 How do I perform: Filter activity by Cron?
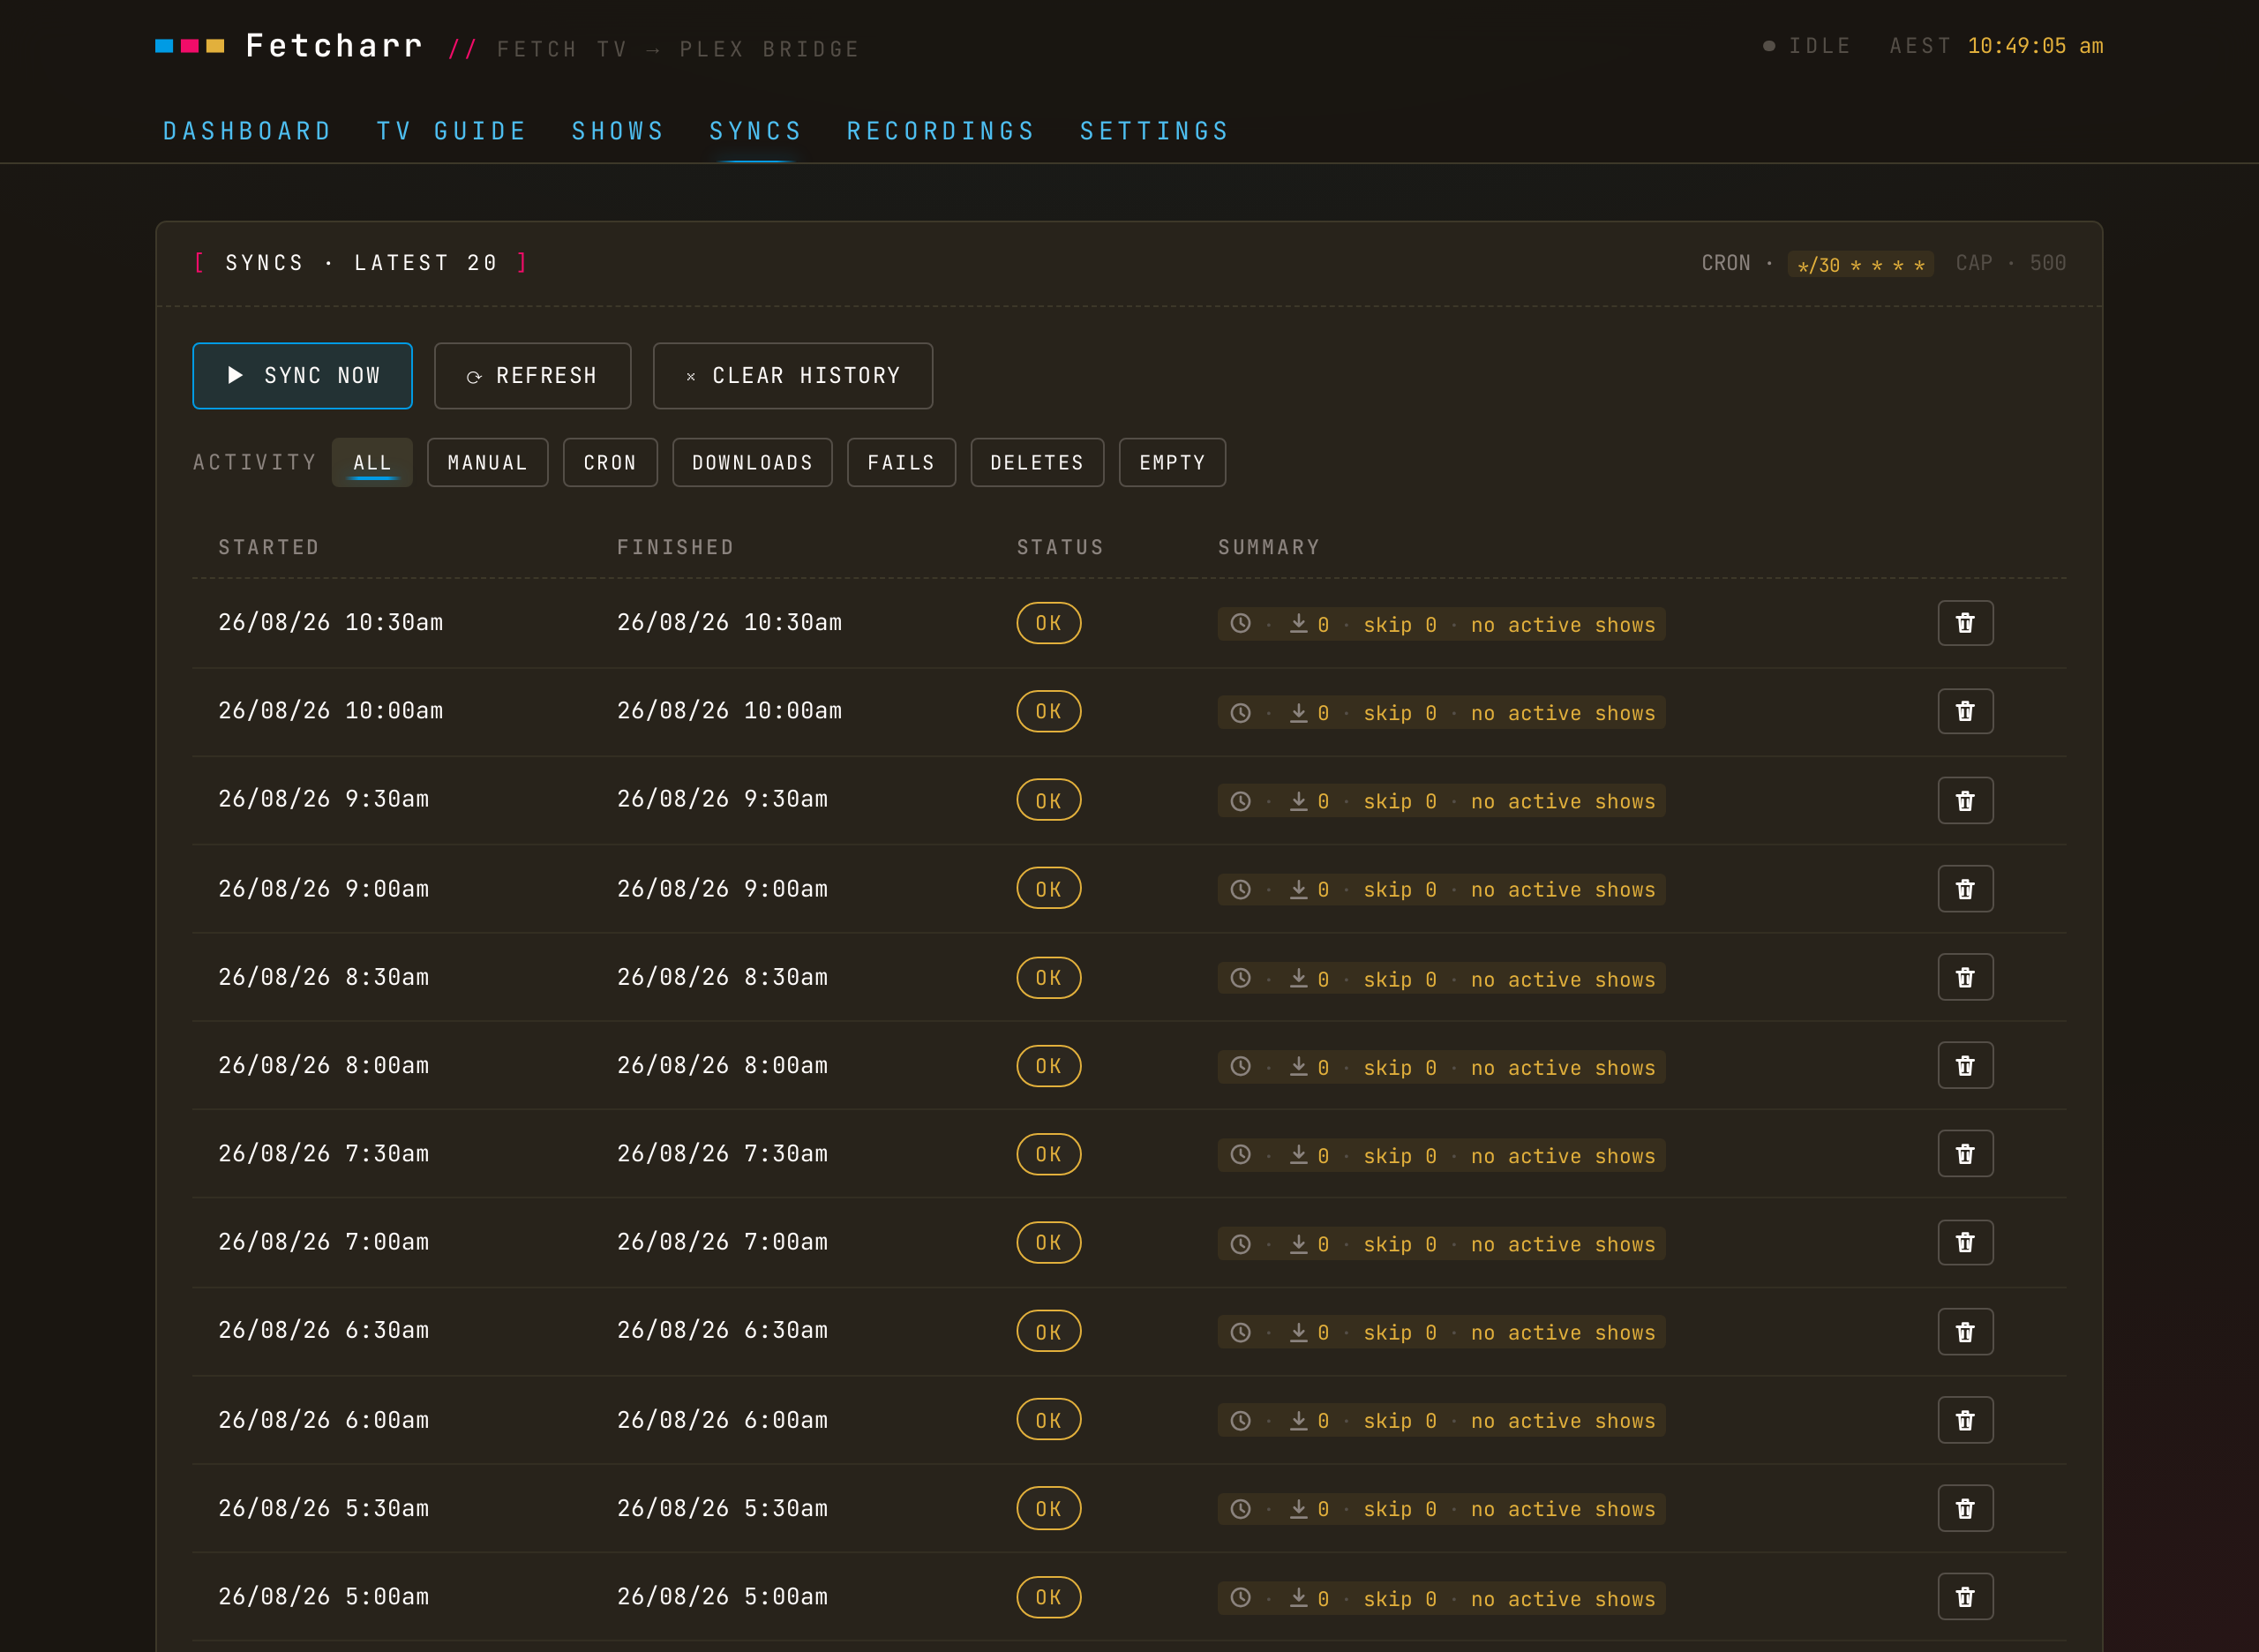610,462
